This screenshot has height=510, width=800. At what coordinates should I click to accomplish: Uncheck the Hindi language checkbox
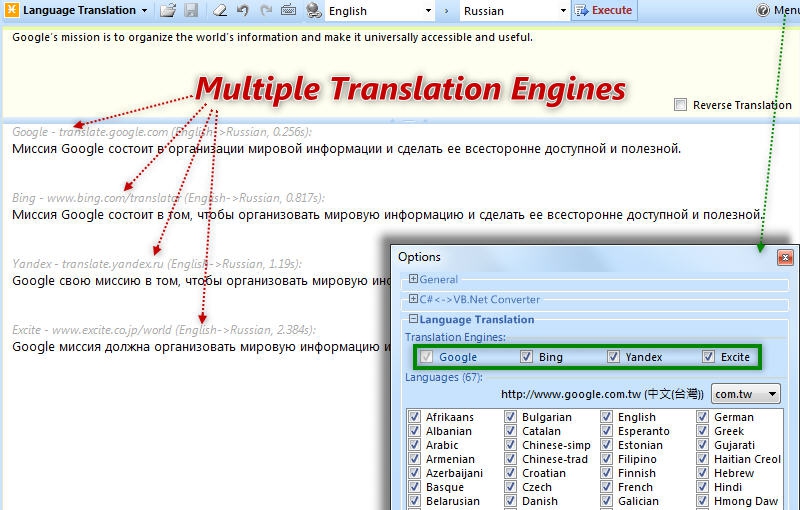703,487
